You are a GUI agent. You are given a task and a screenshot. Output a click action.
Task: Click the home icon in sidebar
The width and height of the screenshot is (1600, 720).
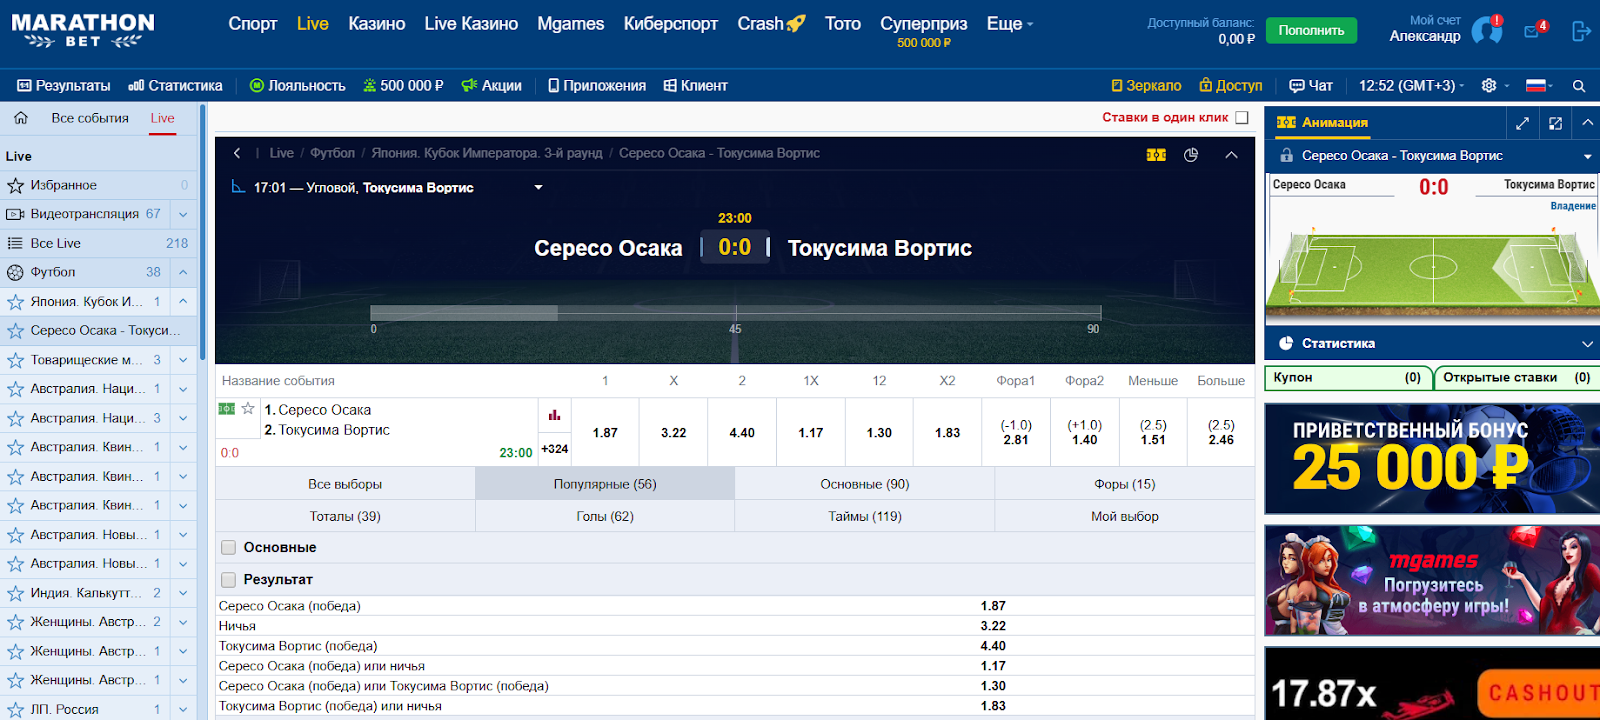click(x=20, y=118)
